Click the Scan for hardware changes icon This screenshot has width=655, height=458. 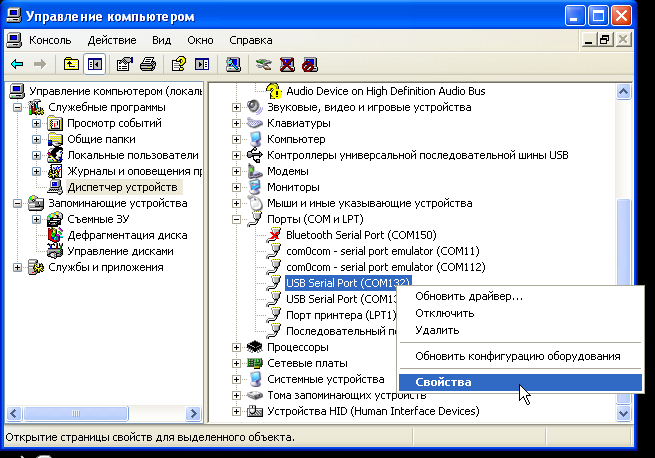(233, 65)
